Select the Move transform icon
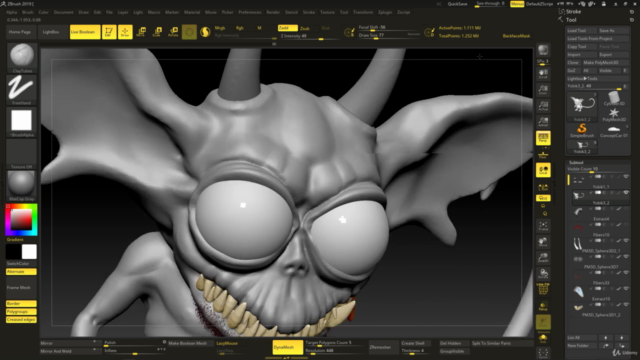 coord(141,32)
